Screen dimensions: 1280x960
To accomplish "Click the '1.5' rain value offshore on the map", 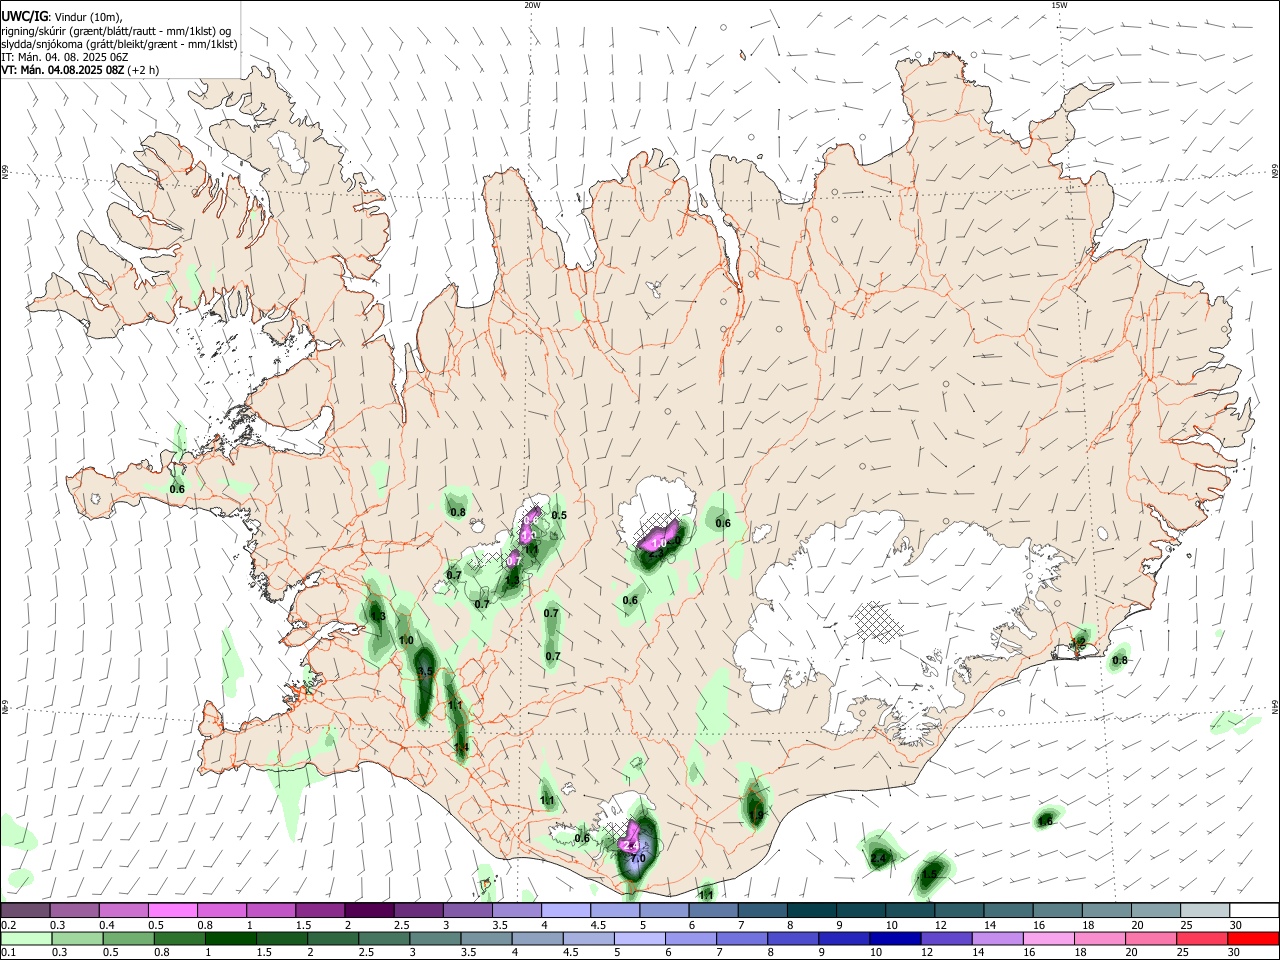I will [929, 875].
